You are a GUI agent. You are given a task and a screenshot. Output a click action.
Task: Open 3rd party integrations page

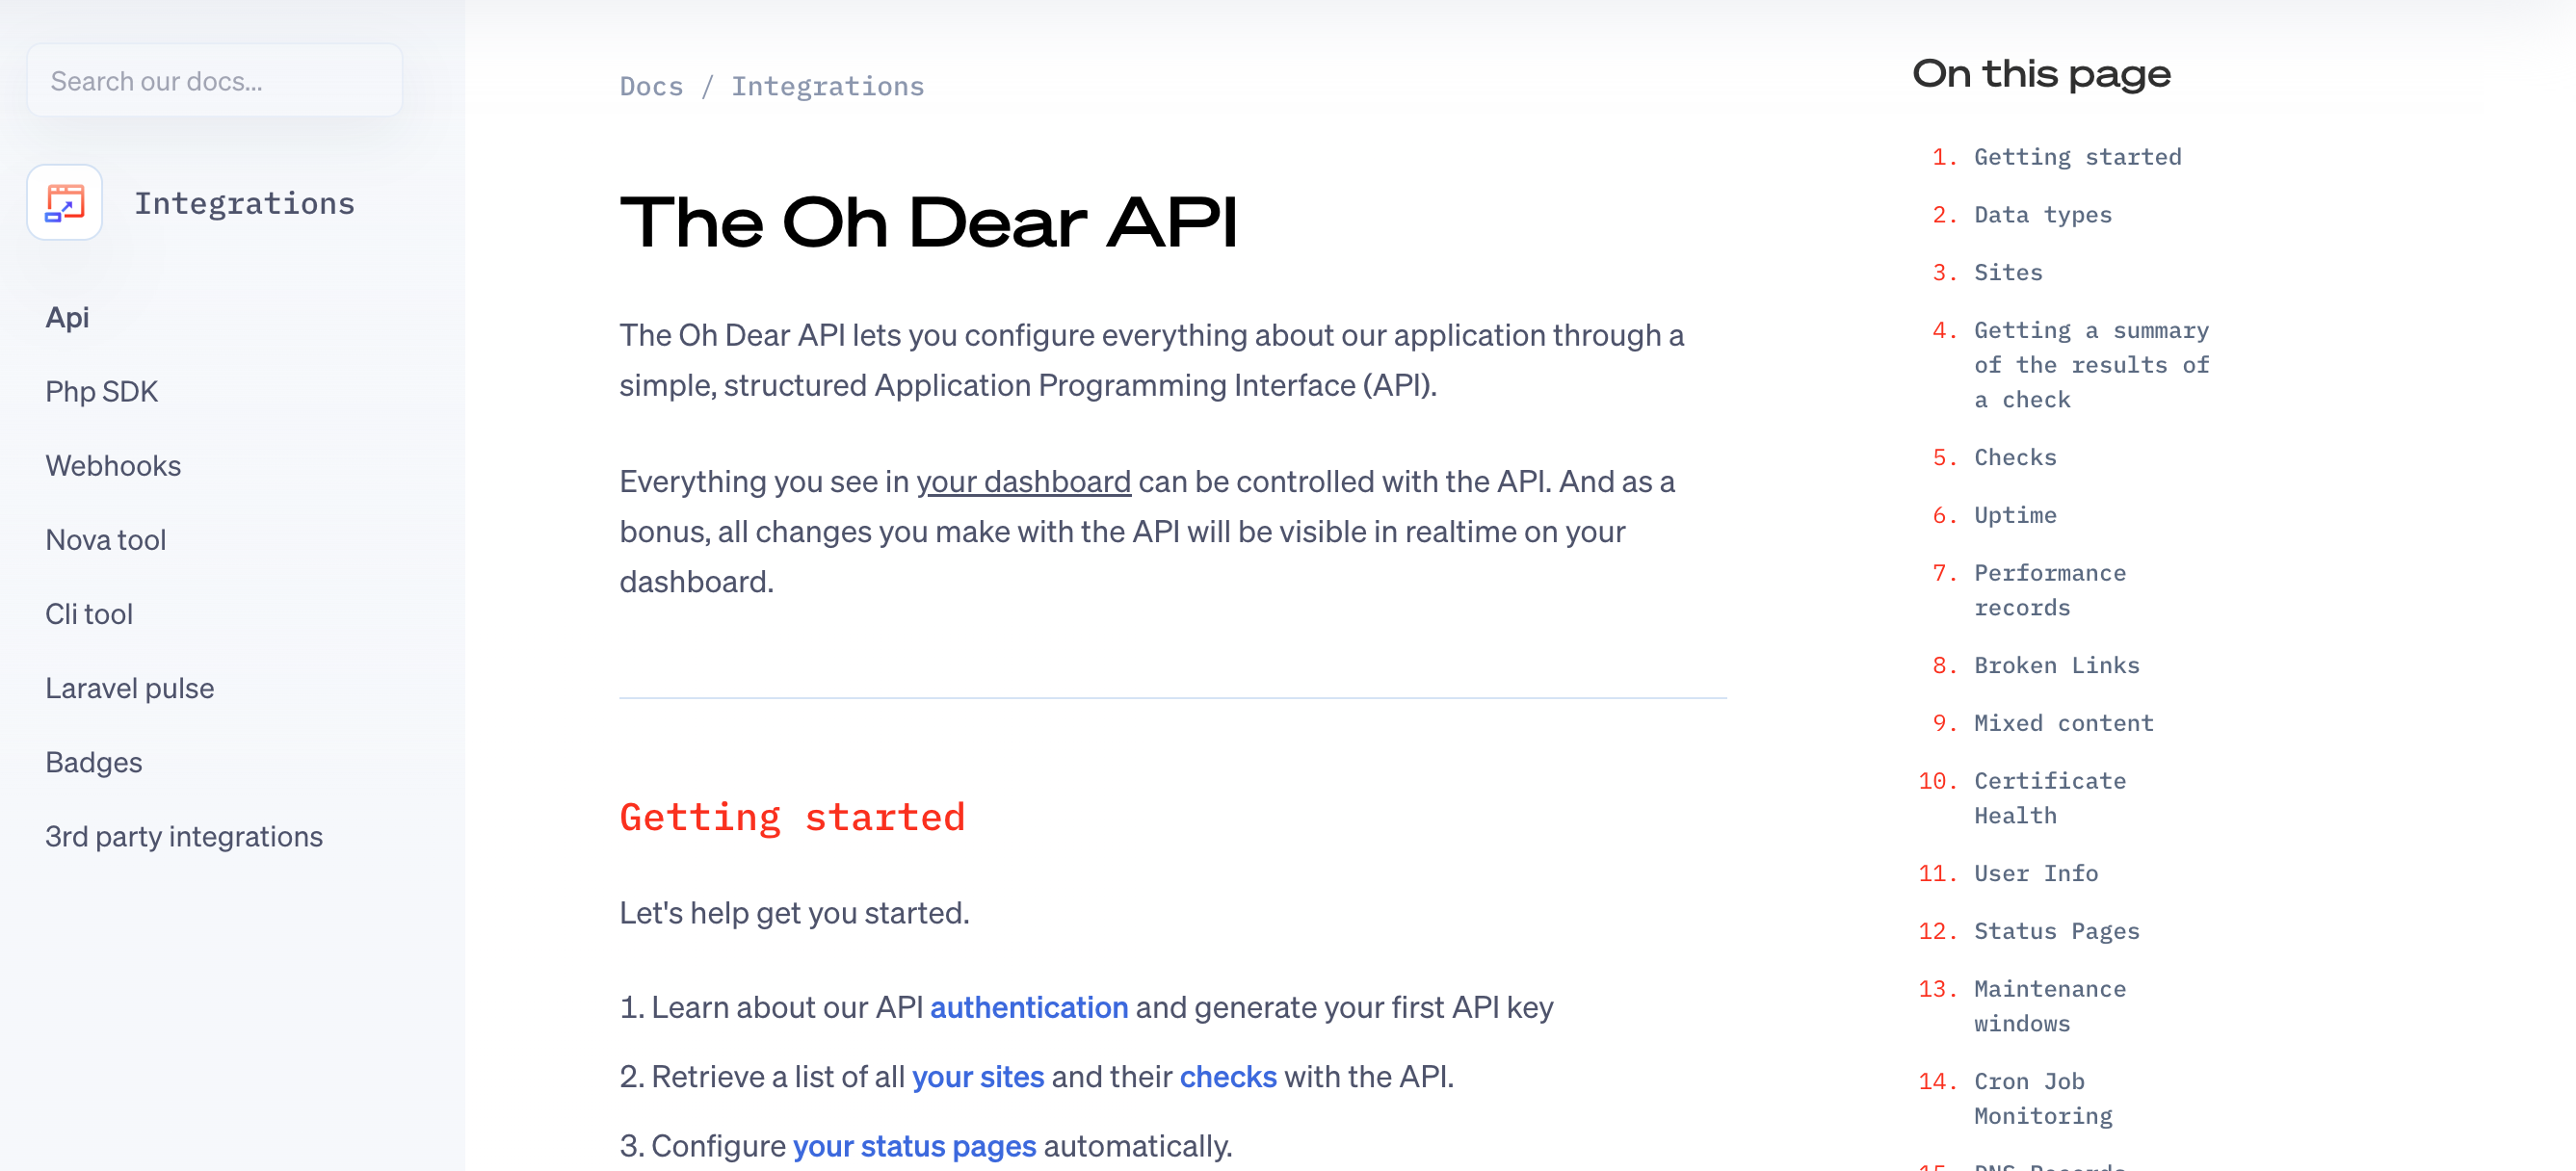[183, 835]
